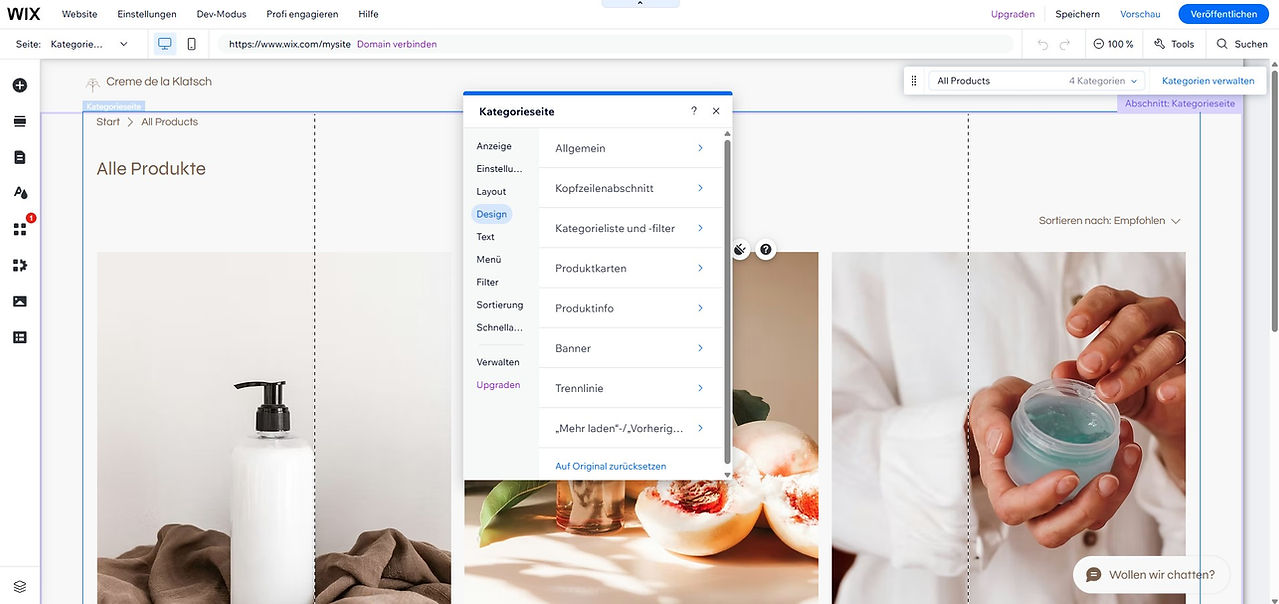The width and height of the screenshot is (1279, 604).
Task: Open the Hilfe menu
Action: point(368,14)
